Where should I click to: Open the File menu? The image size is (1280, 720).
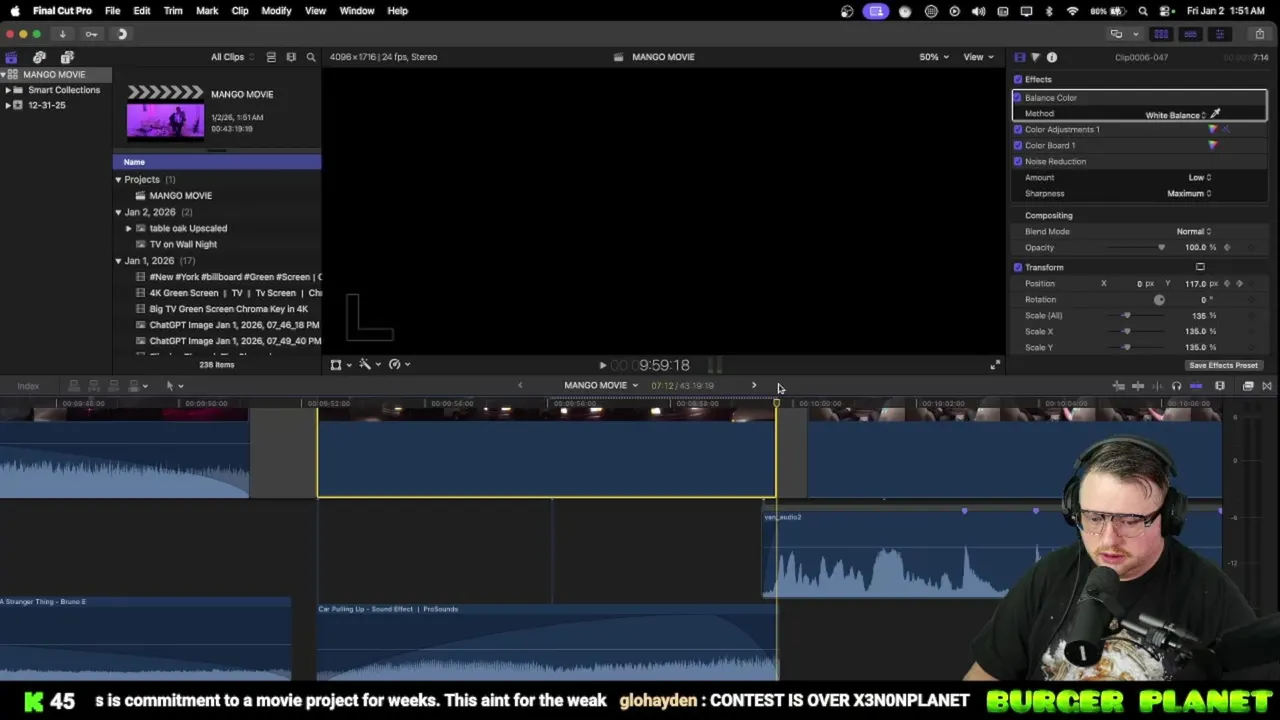coord(113,11)
